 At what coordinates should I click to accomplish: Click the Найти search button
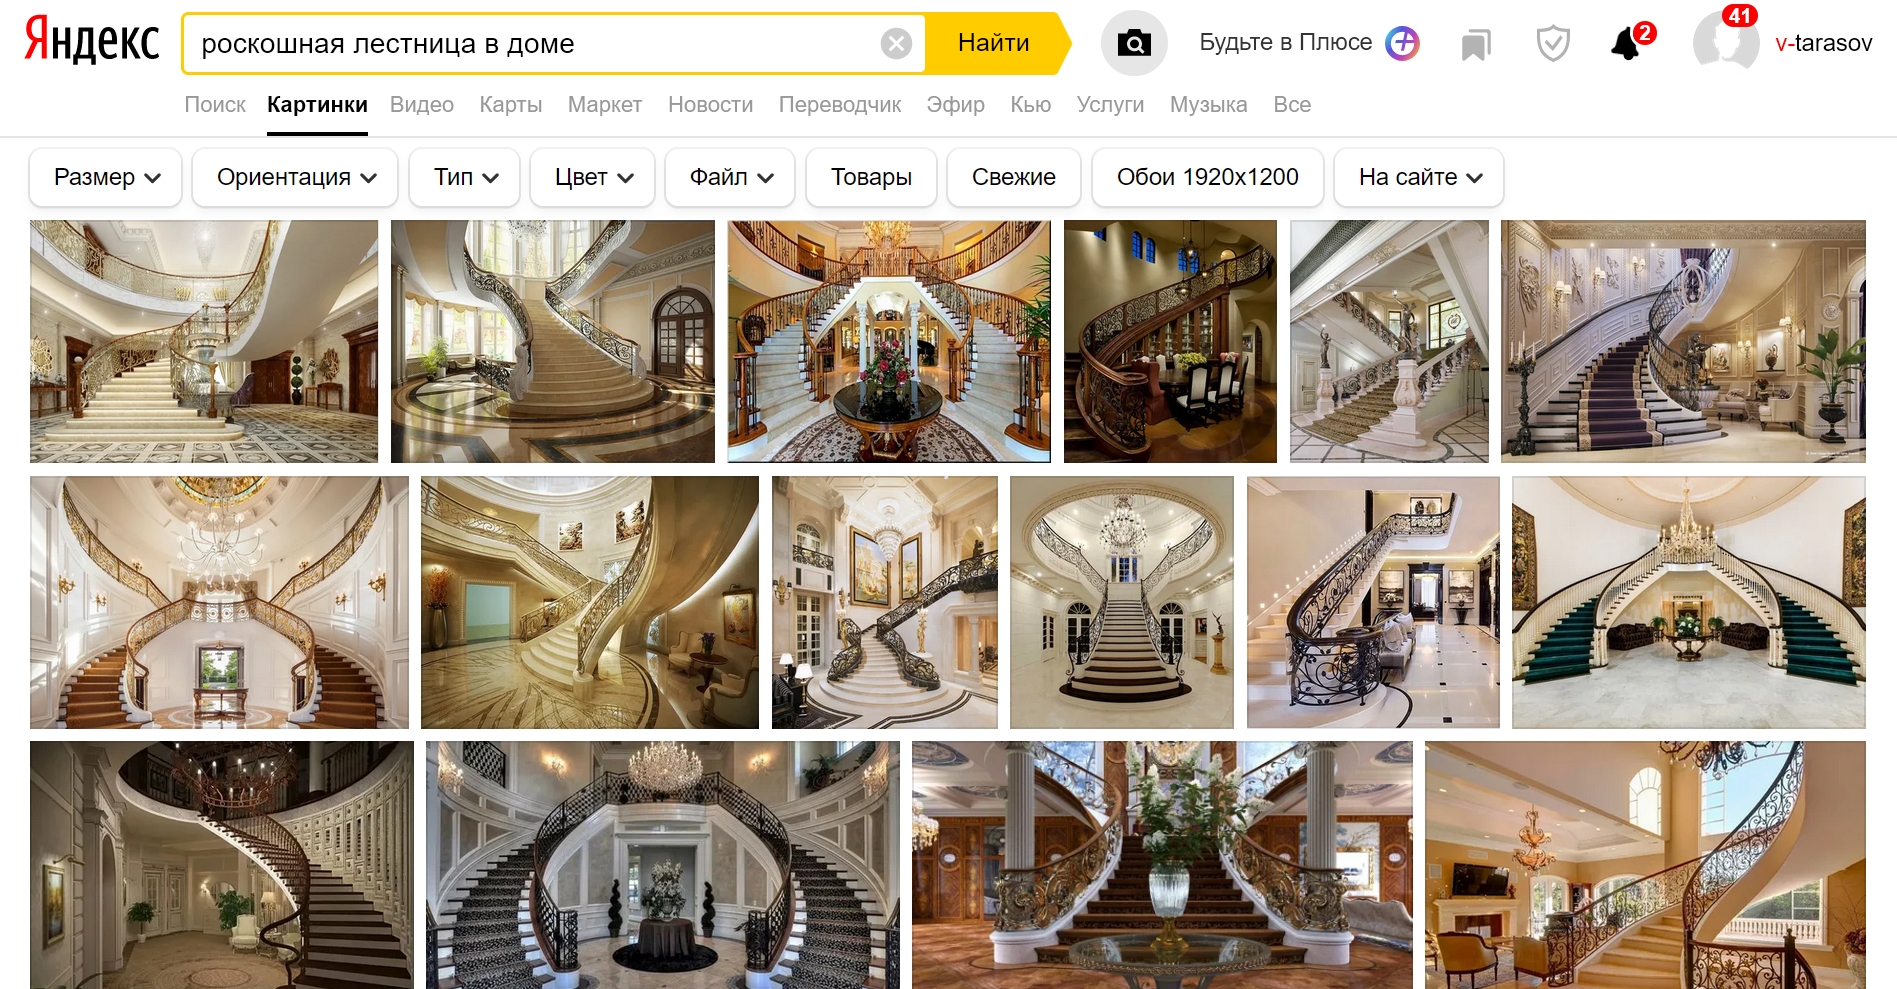tap(994, 43)
